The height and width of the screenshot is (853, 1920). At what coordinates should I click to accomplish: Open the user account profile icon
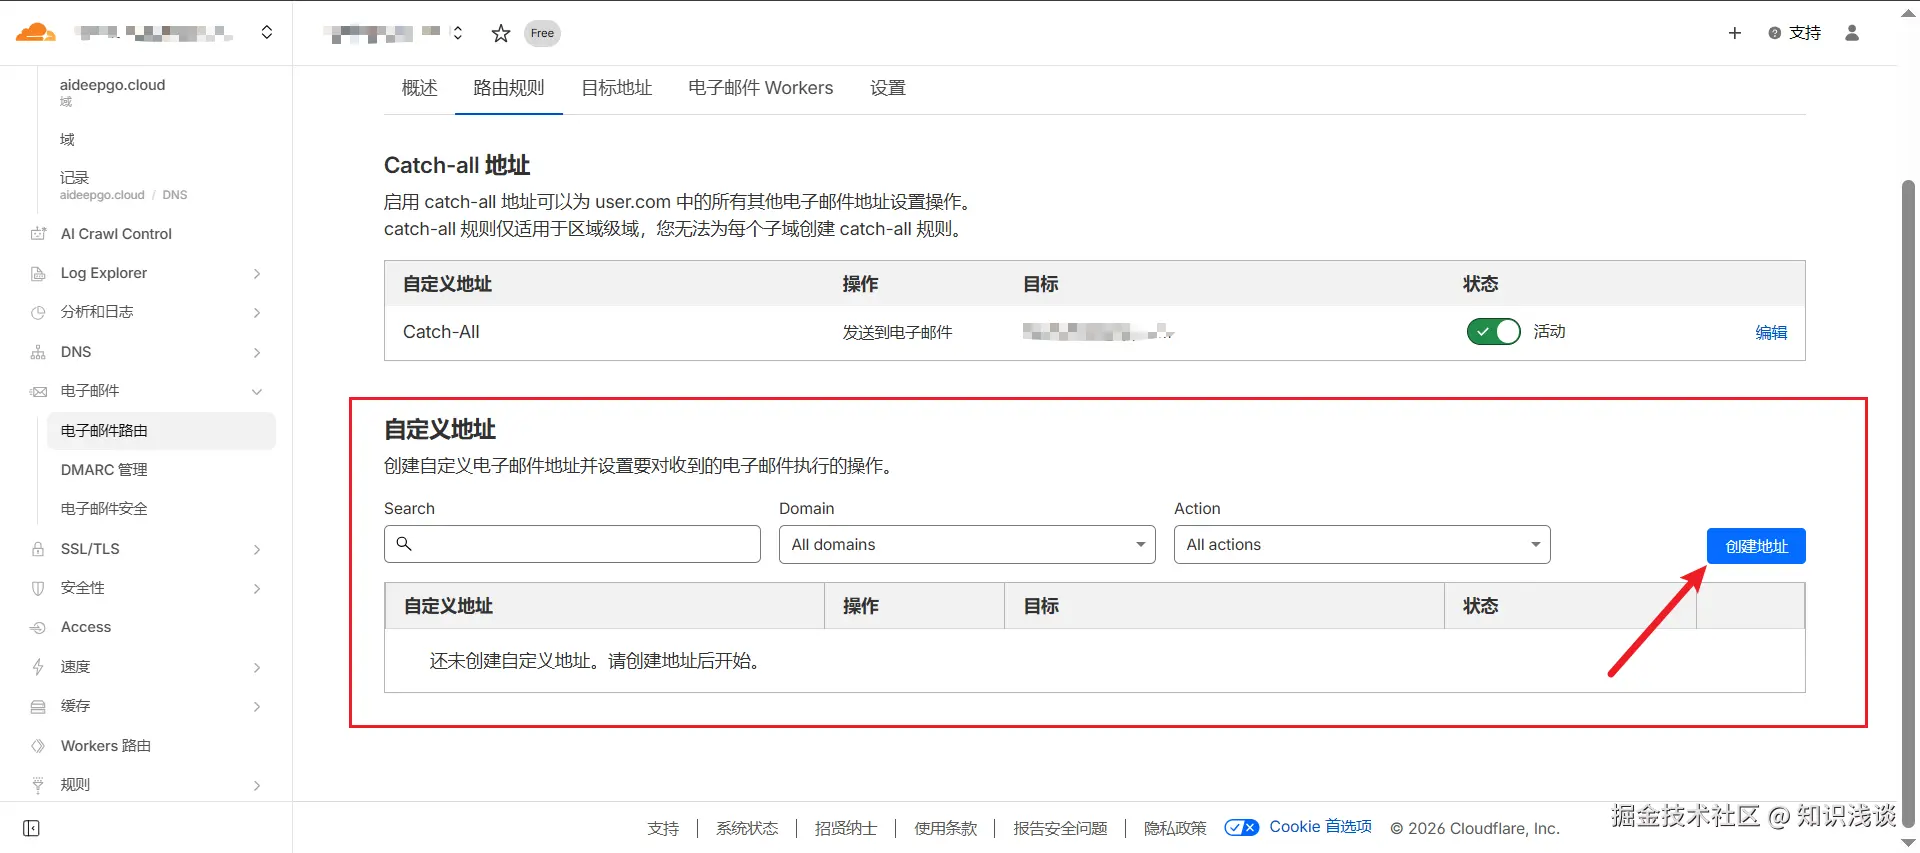click(1851, 33)
